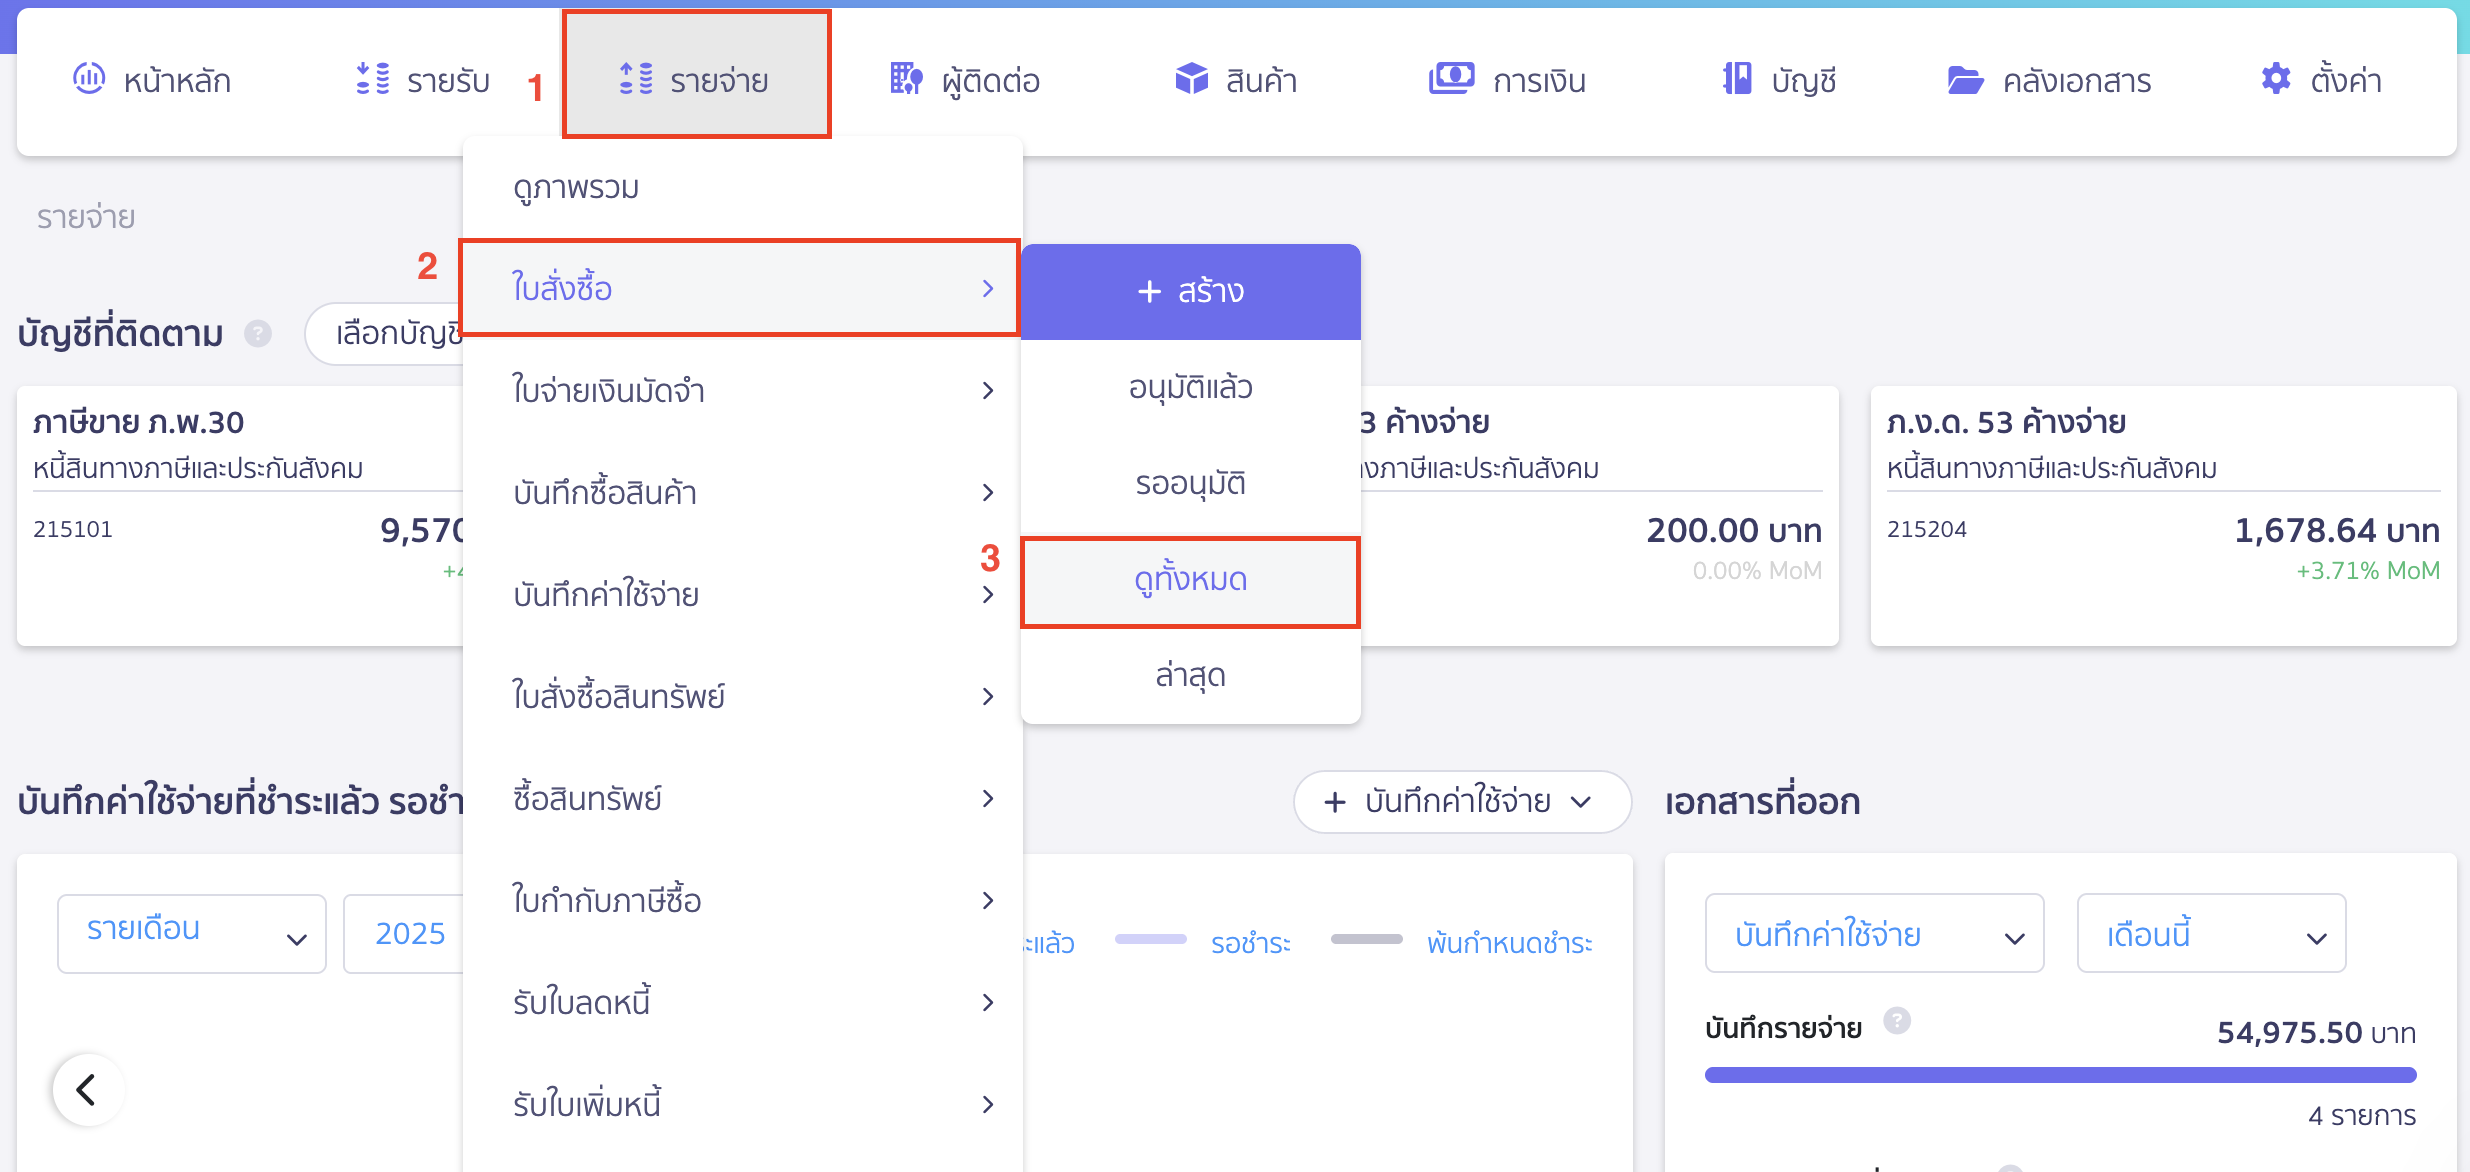Viewport: 2470px width, 1172px height.
Task: Open the หน้าหลัก dashboard icon
Action: 89,78
